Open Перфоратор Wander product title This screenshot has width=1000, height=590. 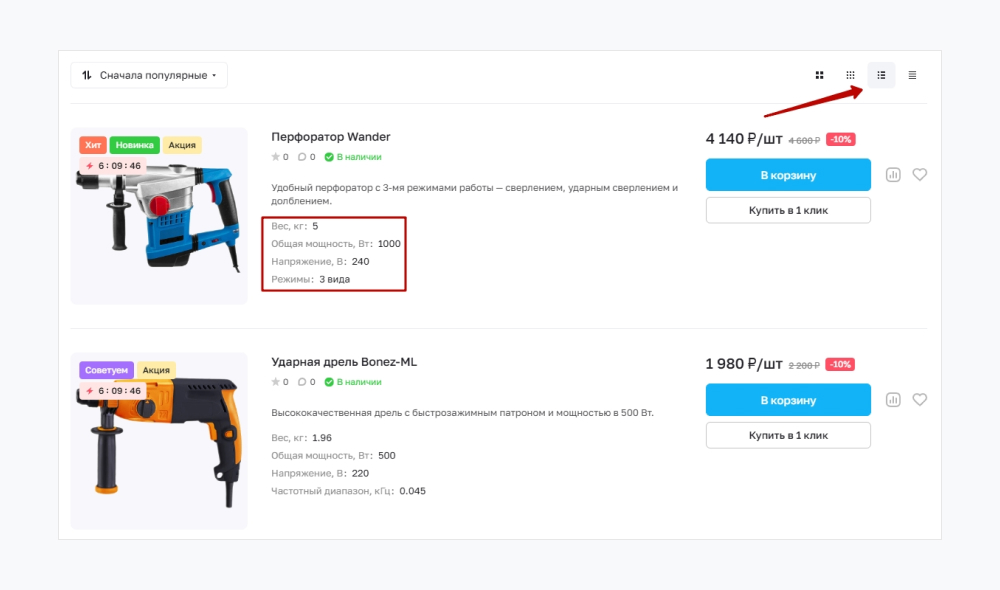coord(331,137)
